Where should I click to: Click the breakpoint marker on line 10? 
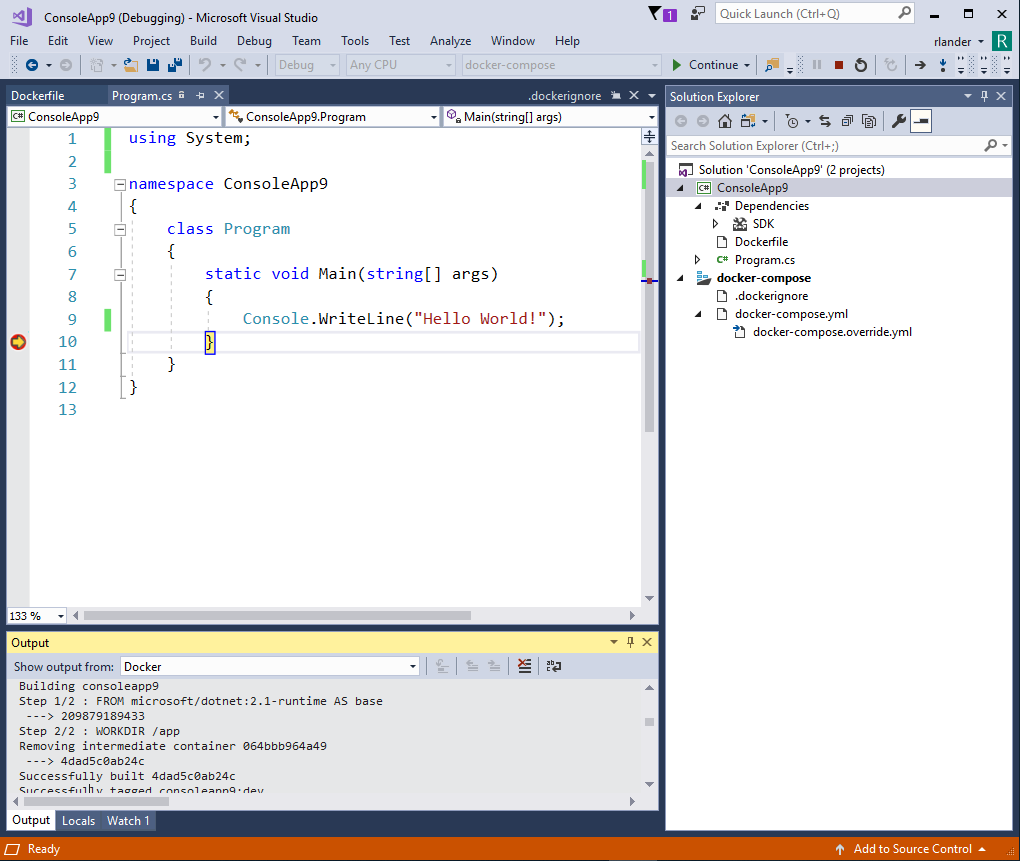18,342
